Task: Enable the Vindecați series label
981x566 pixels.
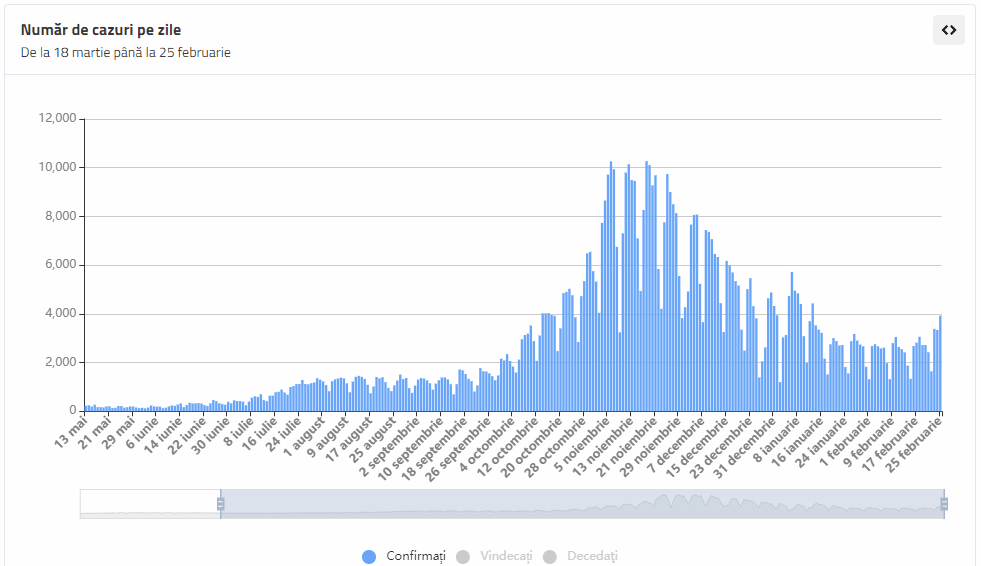Action: point(505,557)
